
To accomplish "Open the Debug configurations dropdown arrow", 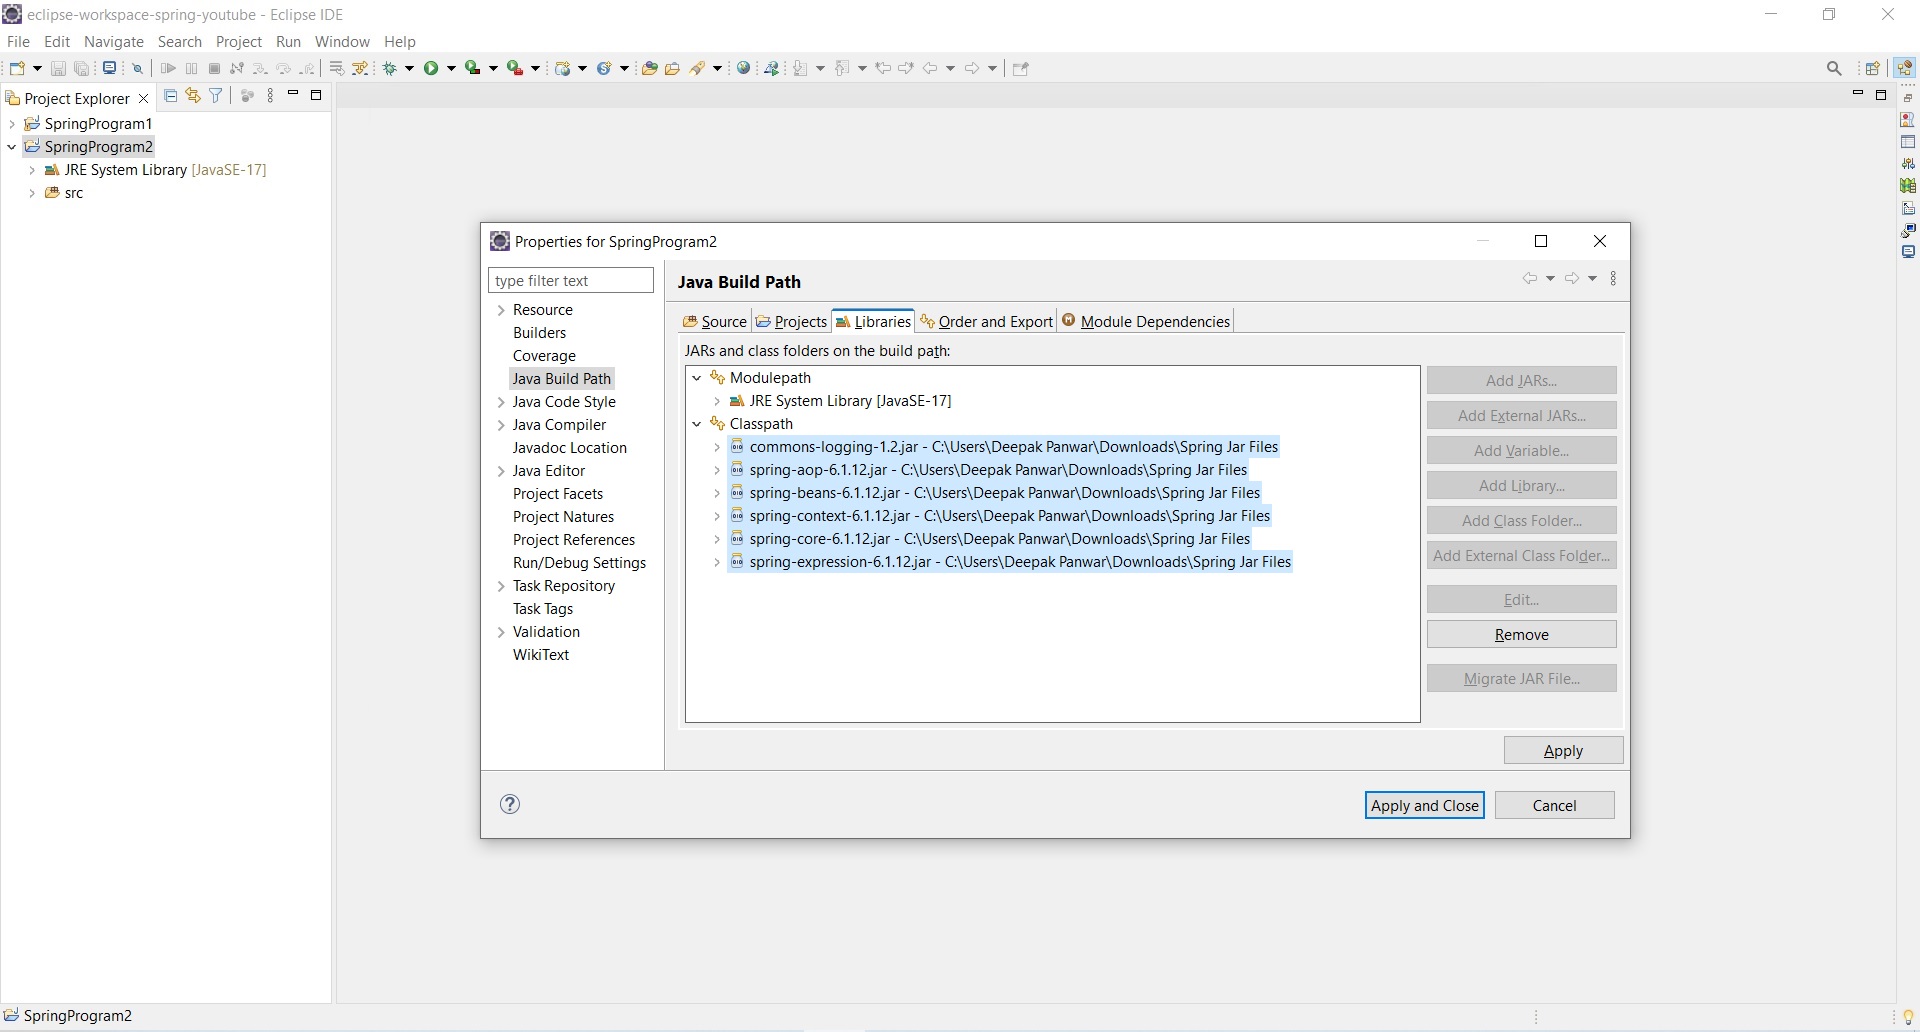I will tap(410, 68).
